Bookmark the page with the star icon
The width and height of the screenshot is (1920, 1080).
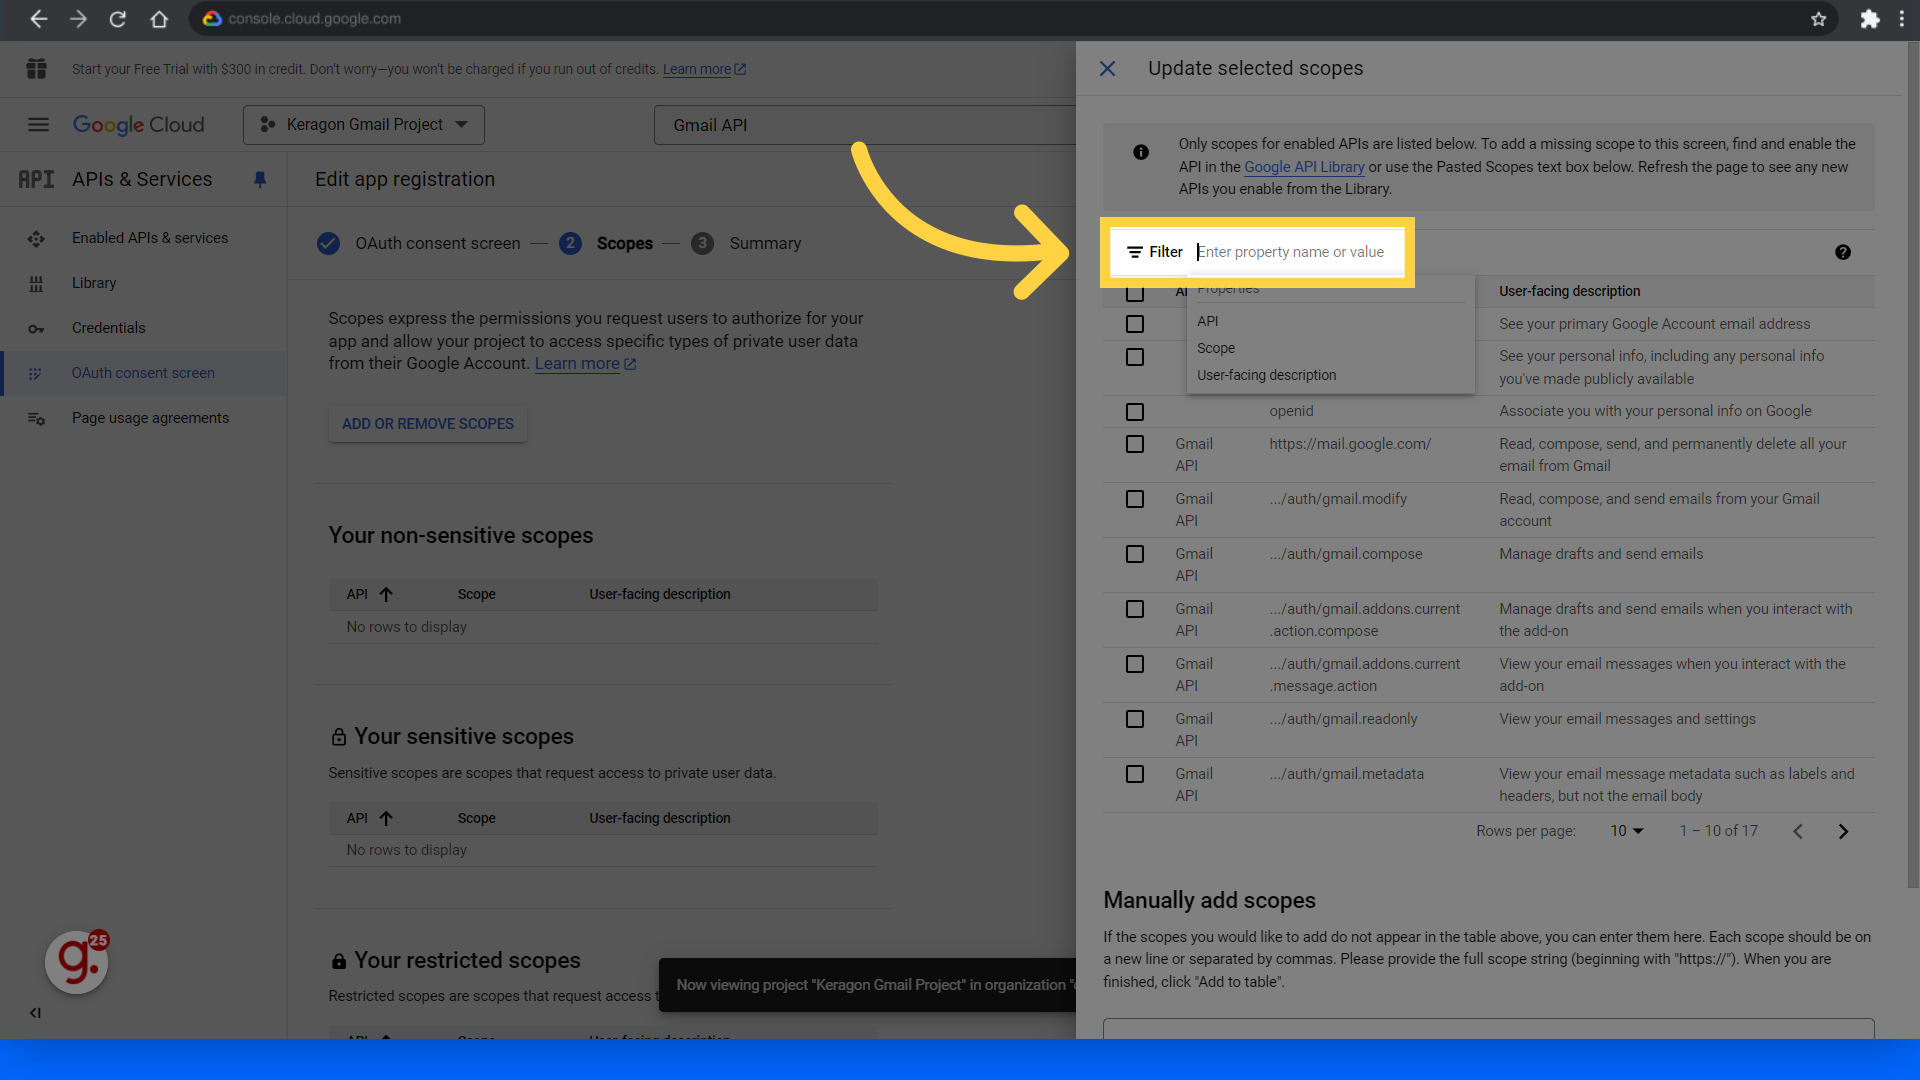pos(1818,19)
